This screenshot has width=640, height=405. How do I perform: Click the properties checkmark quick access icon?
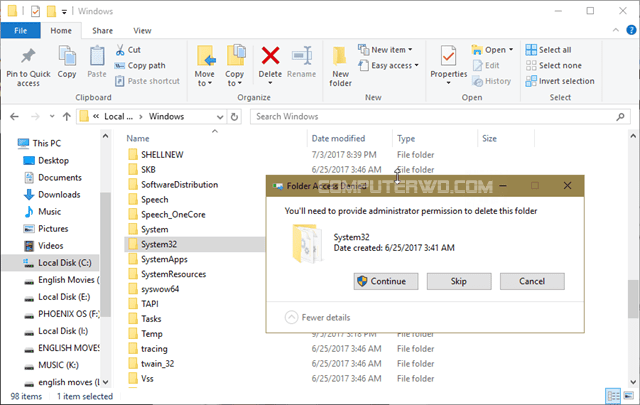coord(36,11)
